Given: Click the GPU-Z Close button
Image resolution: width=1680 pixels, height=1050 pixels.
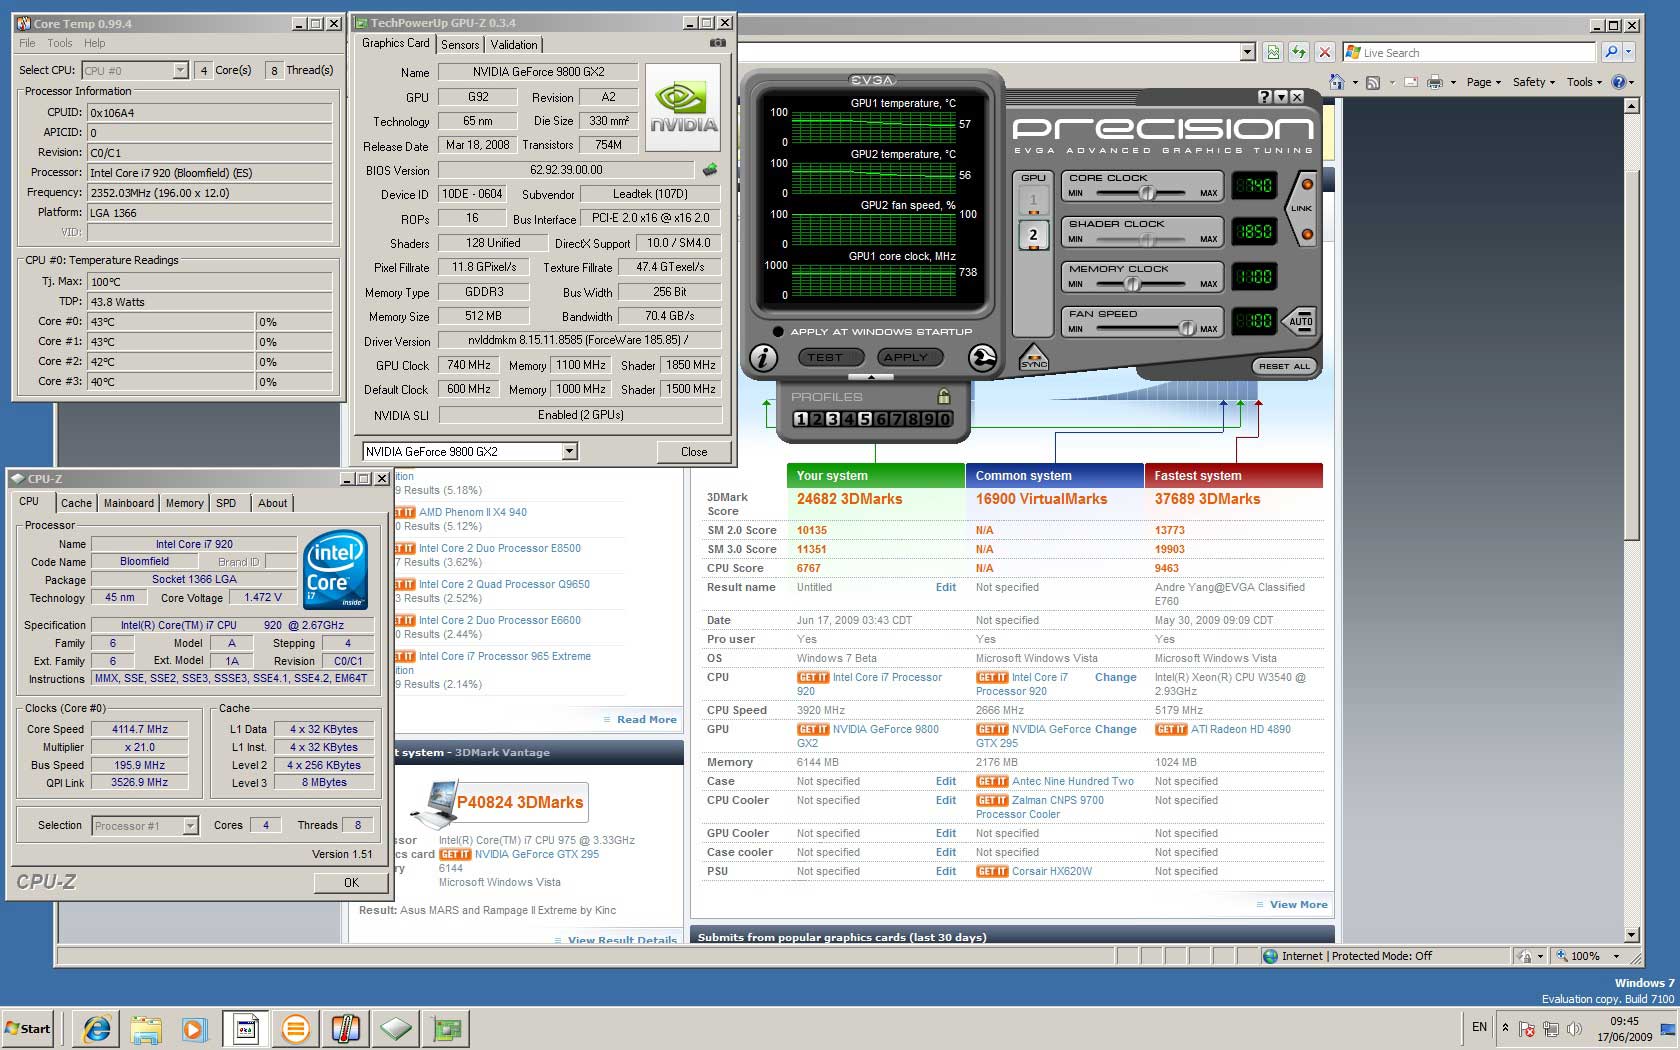Looking at the screenshot, I should (694, 452).
